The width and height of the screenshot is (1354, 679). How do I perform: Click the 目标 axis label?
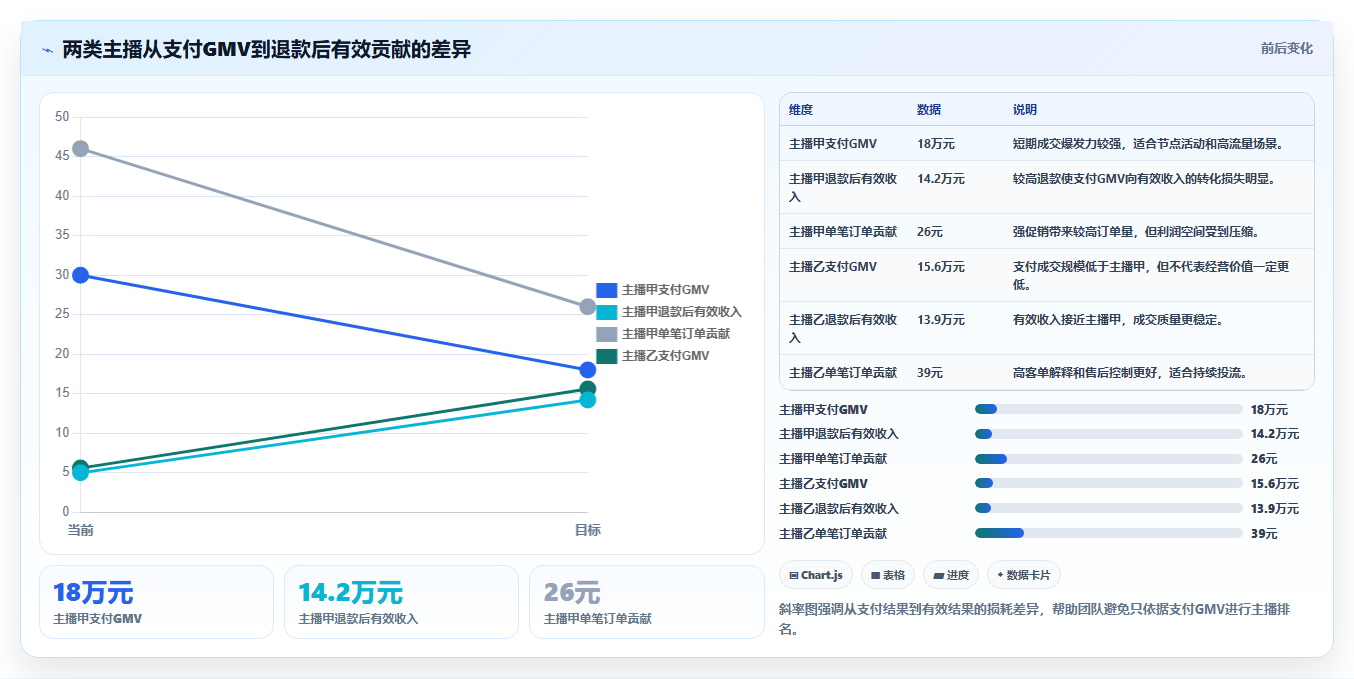pyautogui.click(x=588, y=530)
